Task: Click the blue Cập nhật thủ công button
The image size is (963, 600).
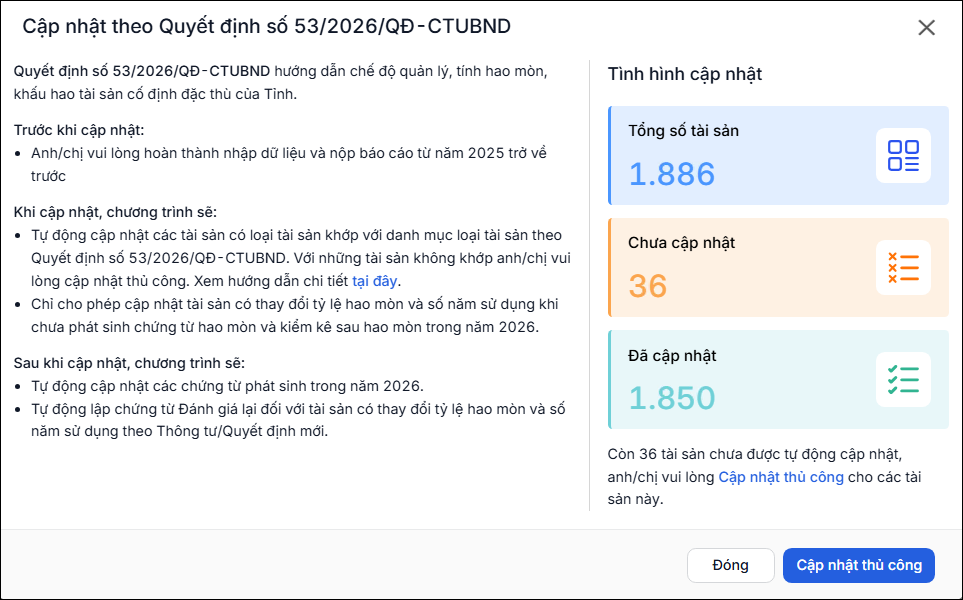Action: coord(859,565)
